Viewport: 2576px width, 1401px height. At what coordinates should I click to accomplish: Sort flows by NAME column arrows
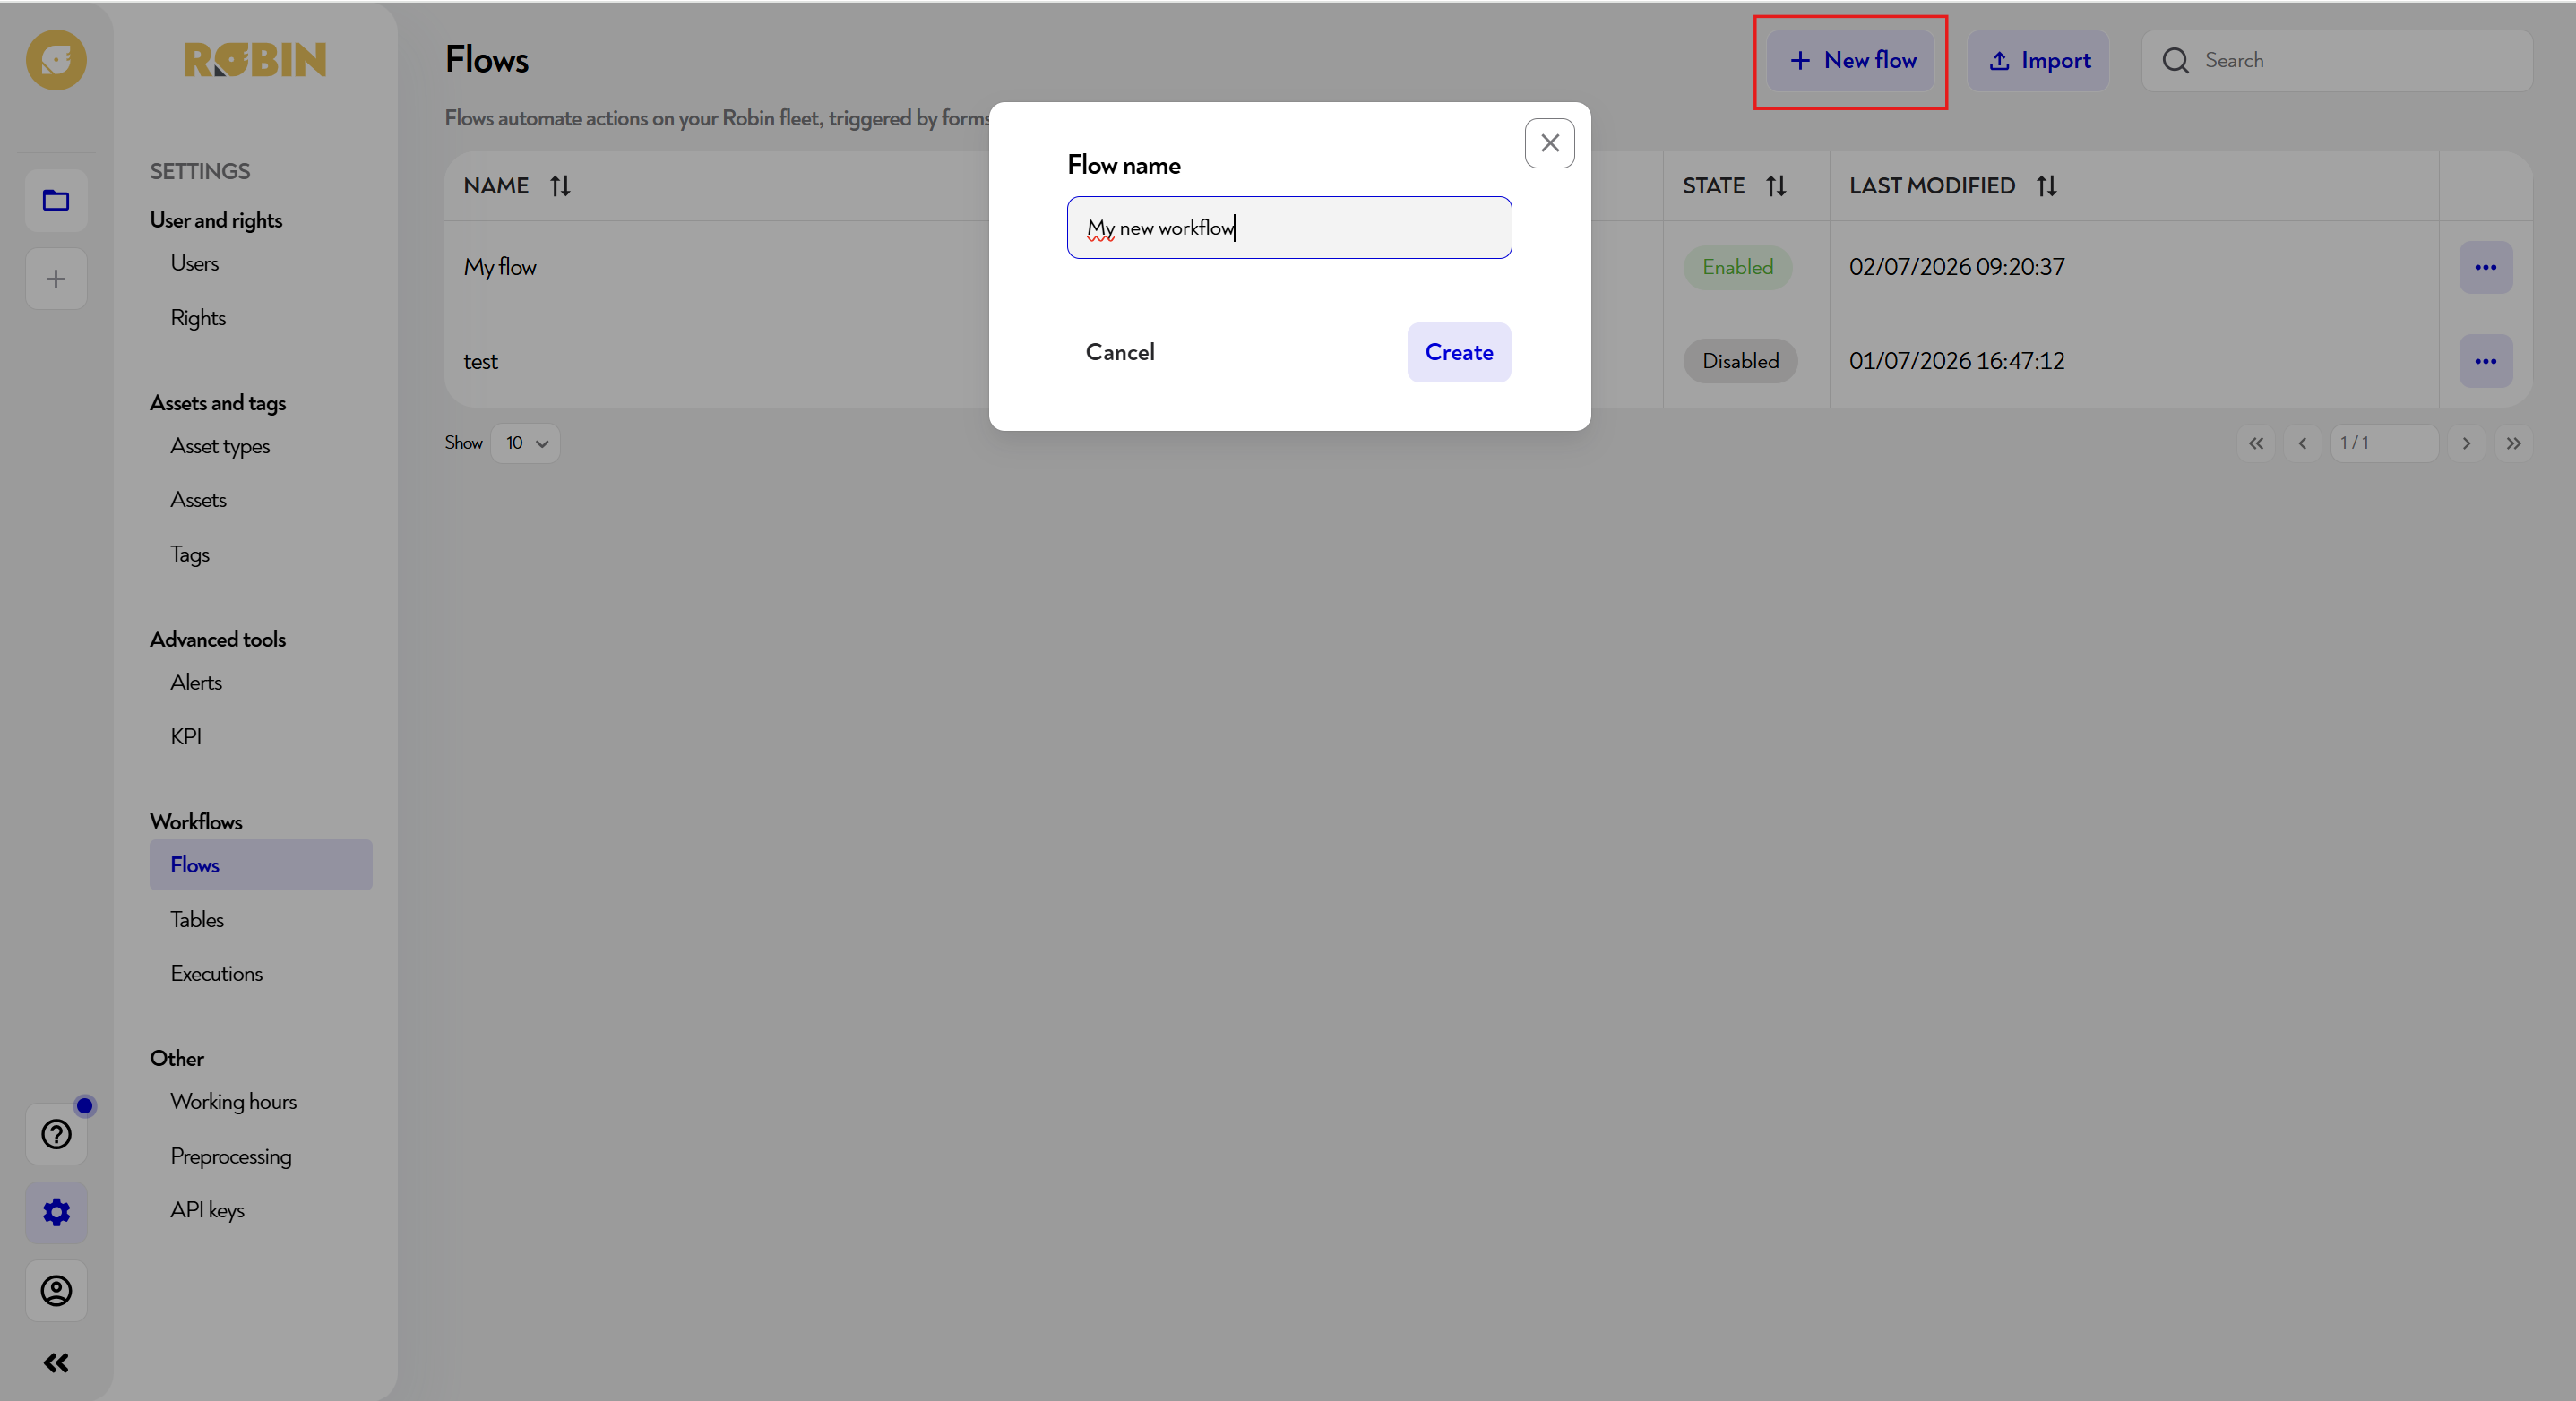560,186
